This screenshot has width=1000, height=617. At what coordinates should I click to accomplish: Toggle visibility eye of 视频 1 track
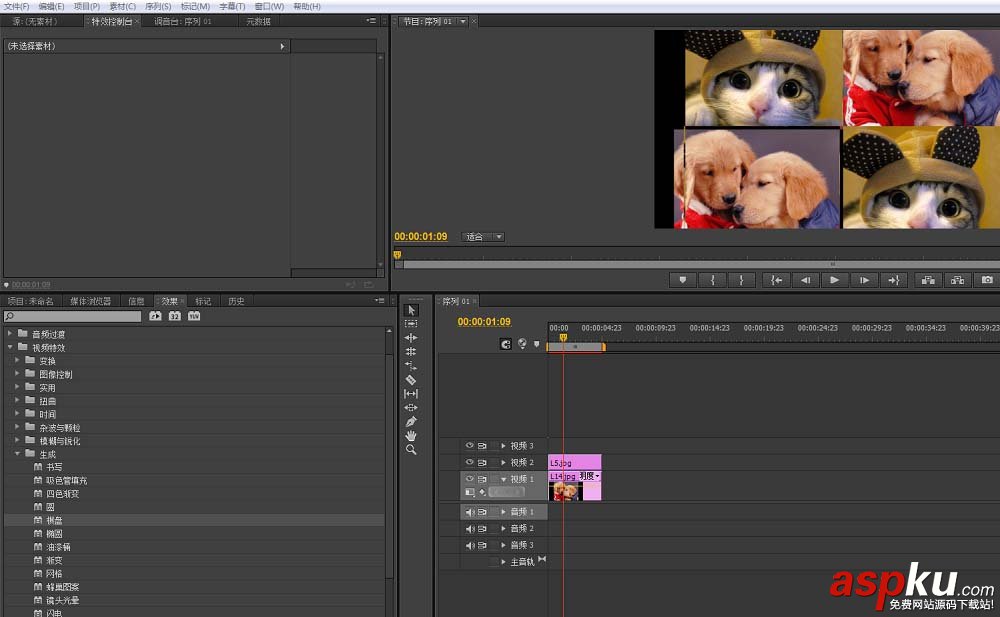pos(469,479)
